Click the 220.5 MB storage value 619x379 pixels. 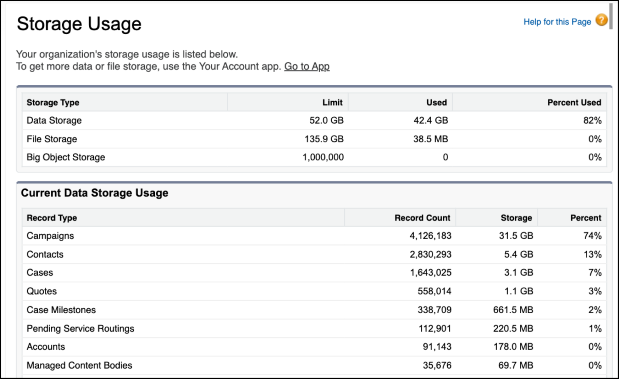513,328
